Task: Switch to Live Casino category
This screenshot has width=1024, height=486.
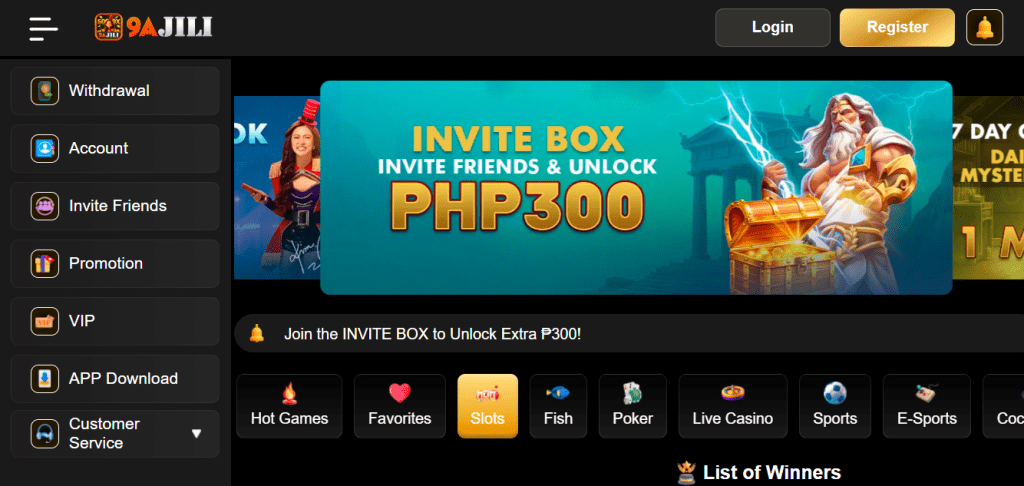Action: pyautogui.click(x=733, y=406)
